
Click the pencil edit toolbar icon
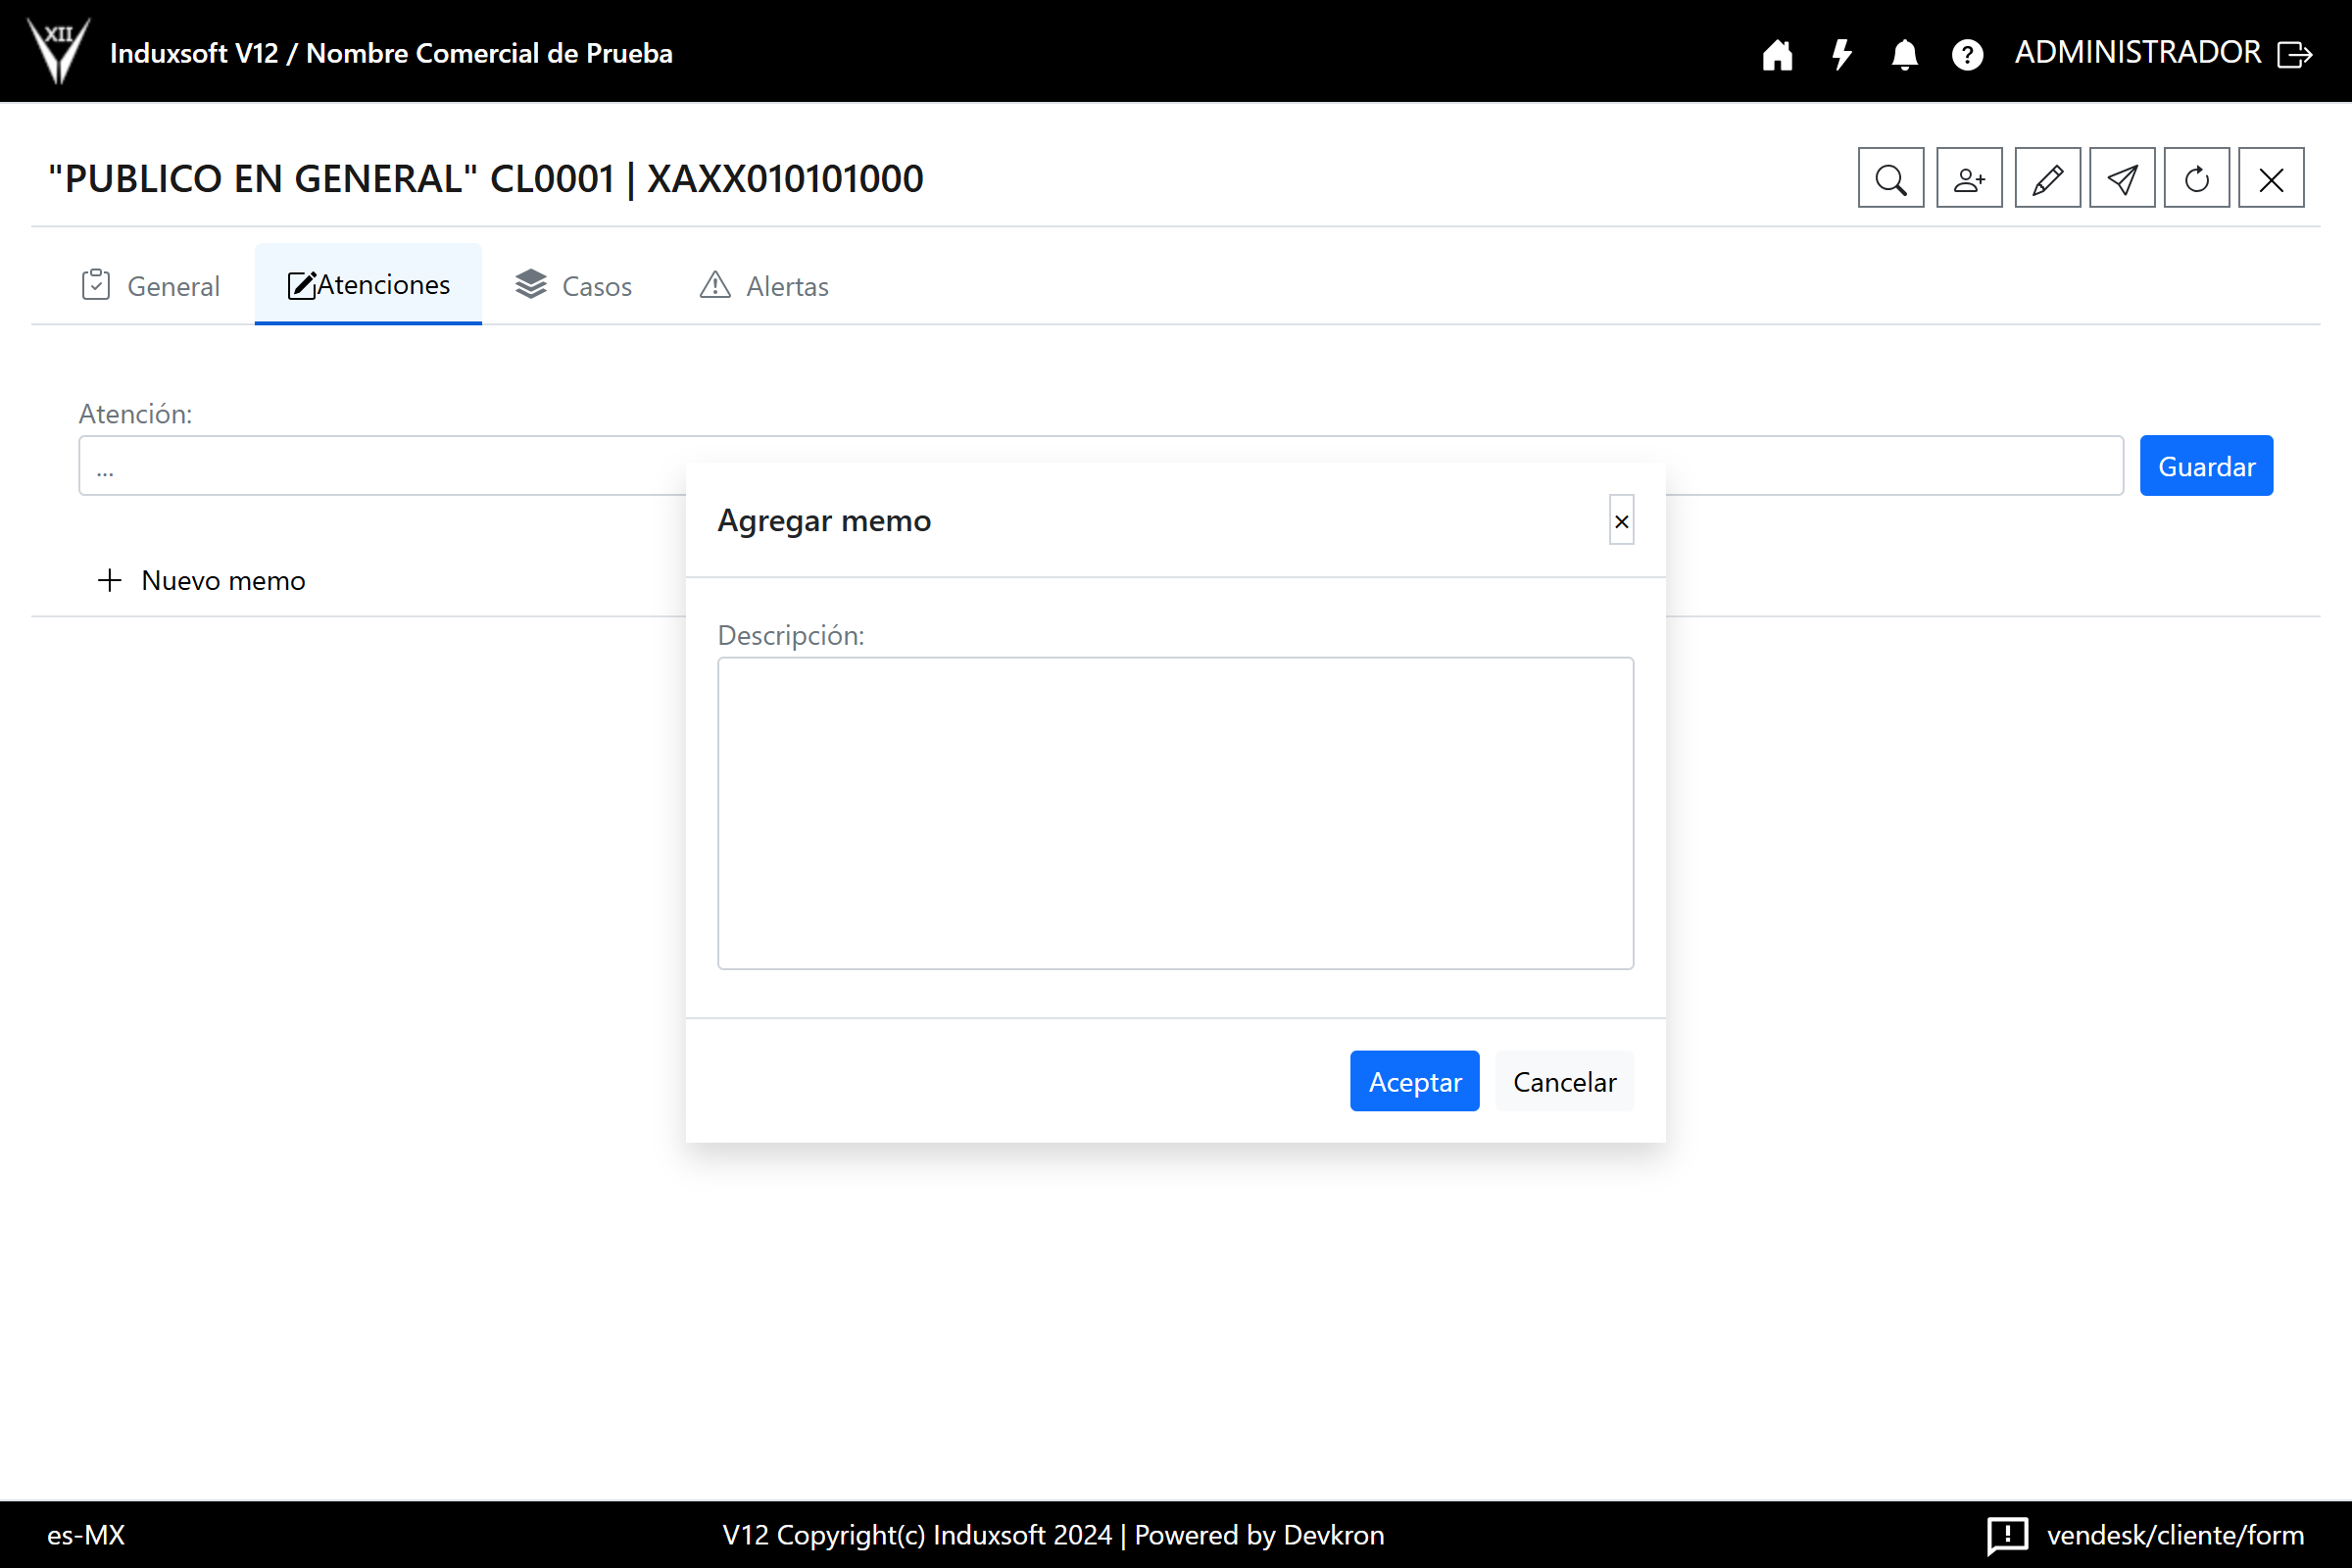point(2047,179)
